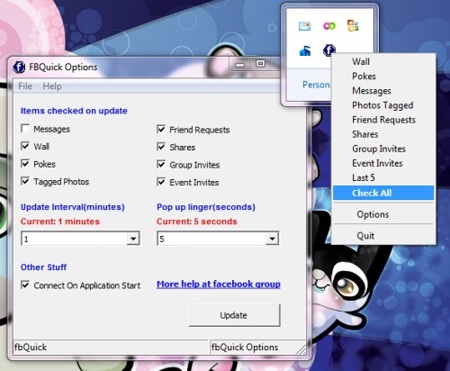
Task: Open the Help menu
Action: click(x=52, y=86)
